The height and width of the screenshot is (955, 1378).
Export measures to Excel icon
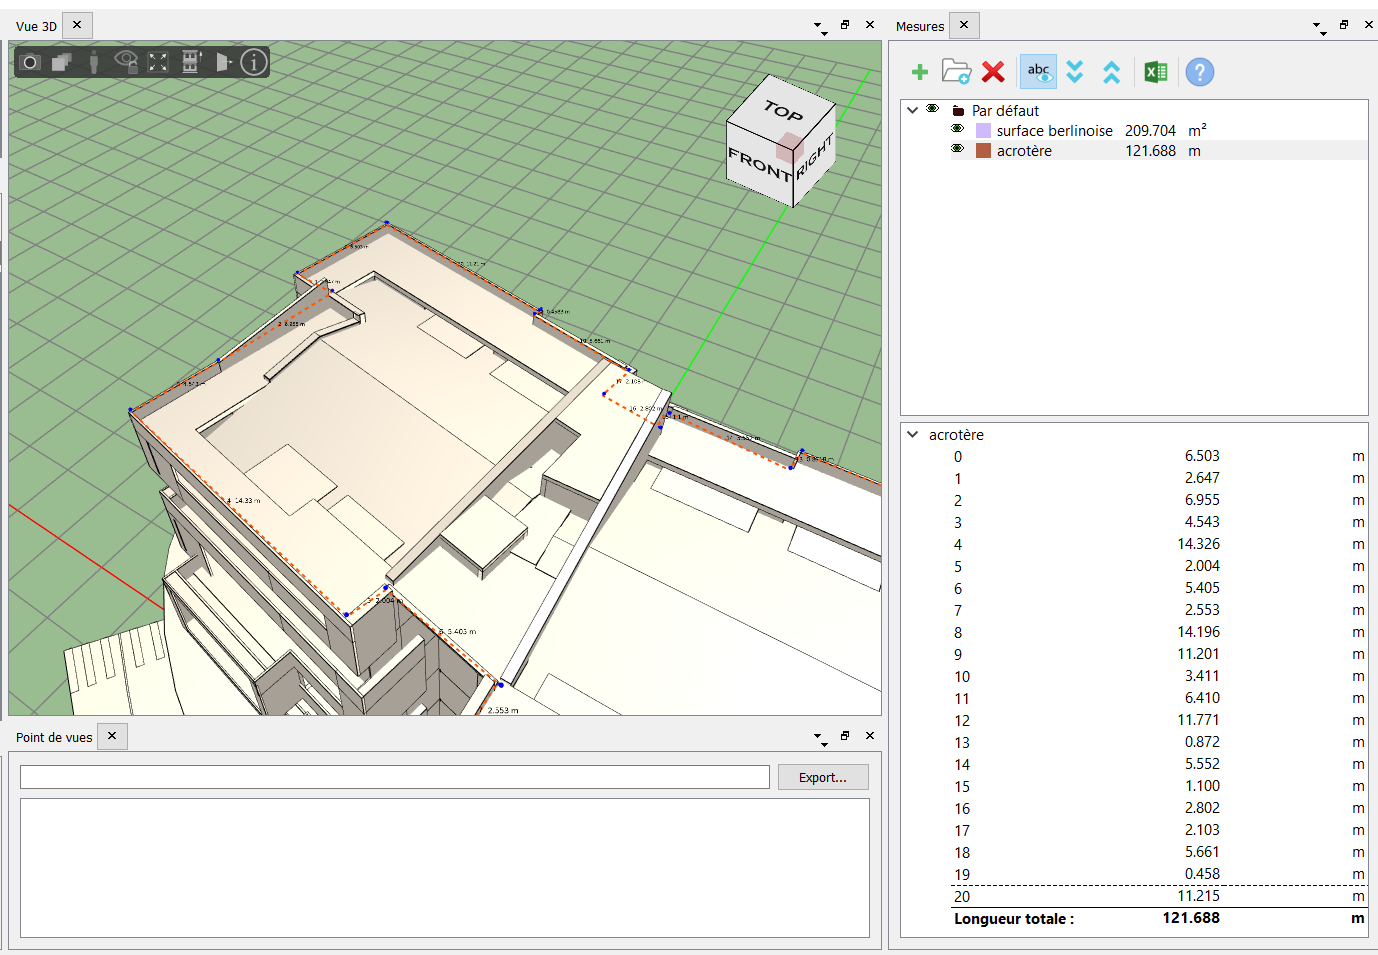(1156, 72)
